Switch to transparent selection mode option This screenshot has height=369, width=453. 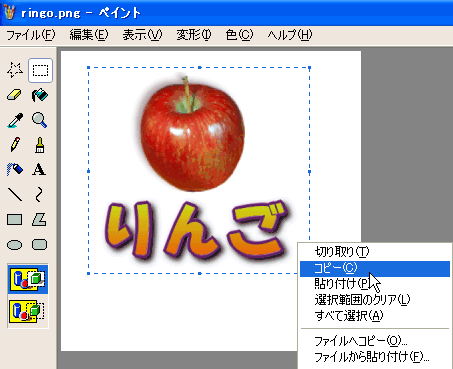point(28,311)
